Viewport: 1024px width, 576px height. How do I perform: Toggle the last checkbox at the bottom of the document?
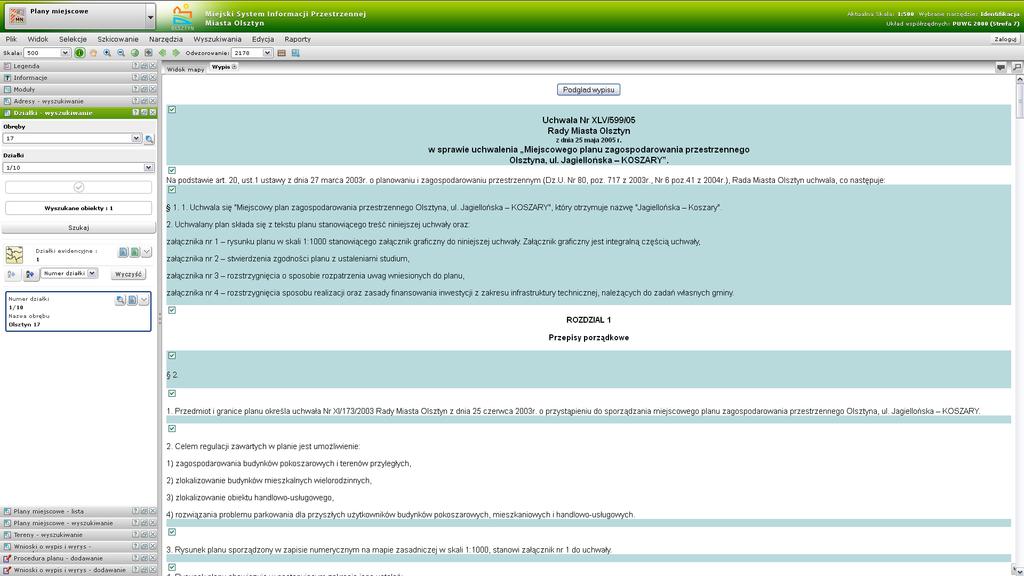[172, 568]
